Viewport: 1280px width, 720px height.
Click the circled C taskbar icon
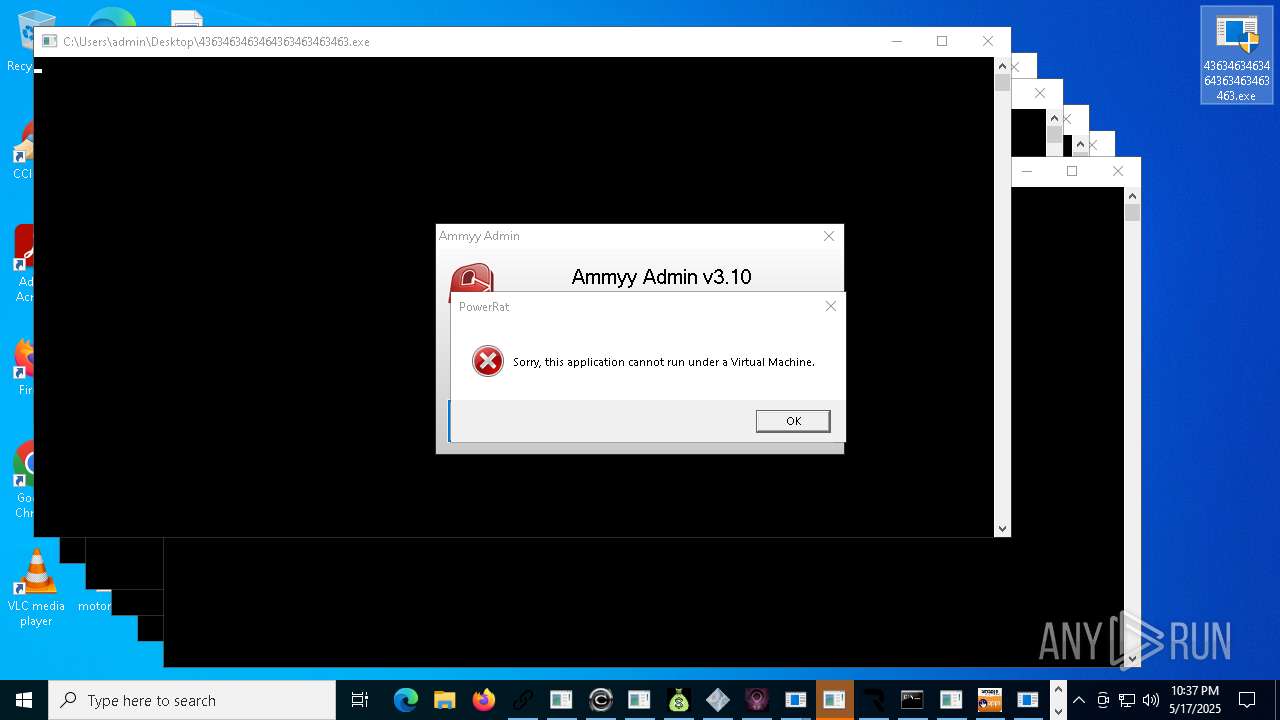(600, 700)
